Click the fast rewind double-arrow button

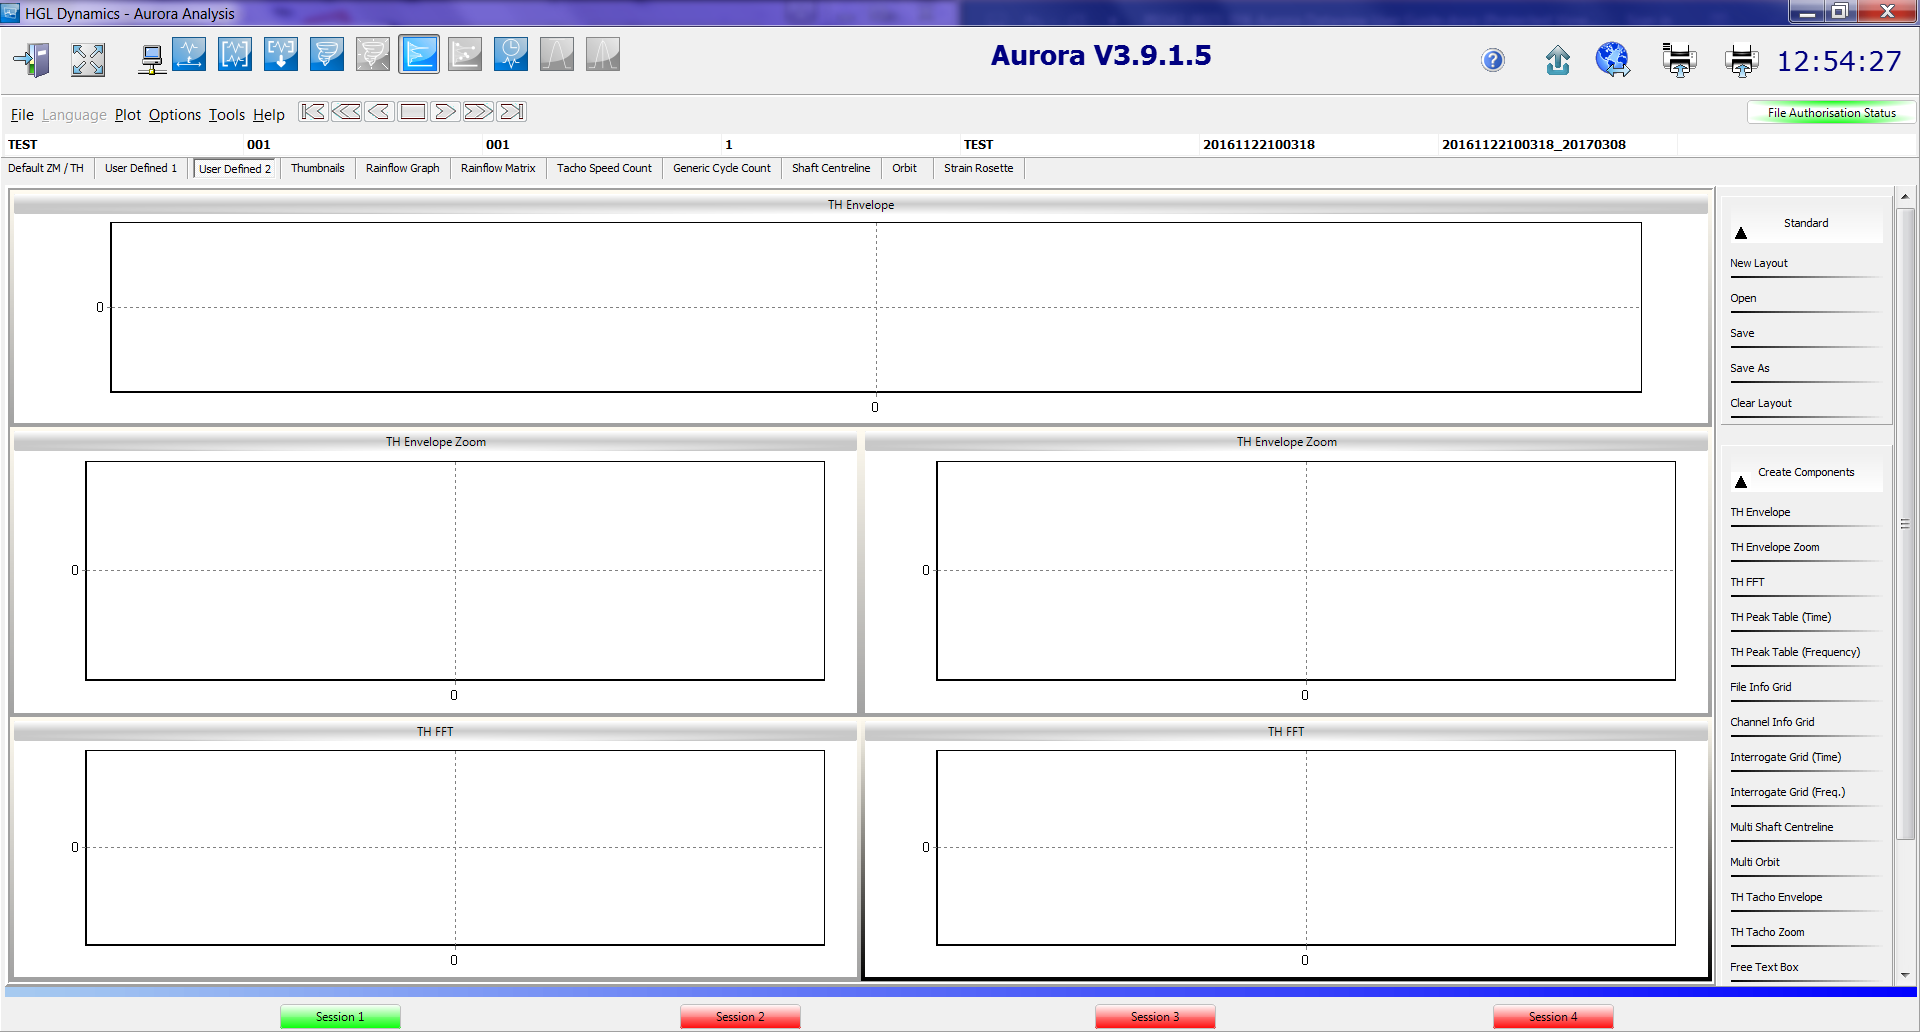tap(346, 112)
